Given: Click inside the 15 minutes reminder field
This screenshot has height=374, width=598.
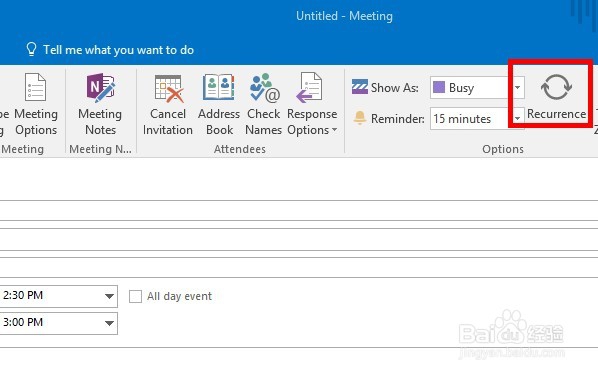Looking at the screenshot, I should point(471,119).
